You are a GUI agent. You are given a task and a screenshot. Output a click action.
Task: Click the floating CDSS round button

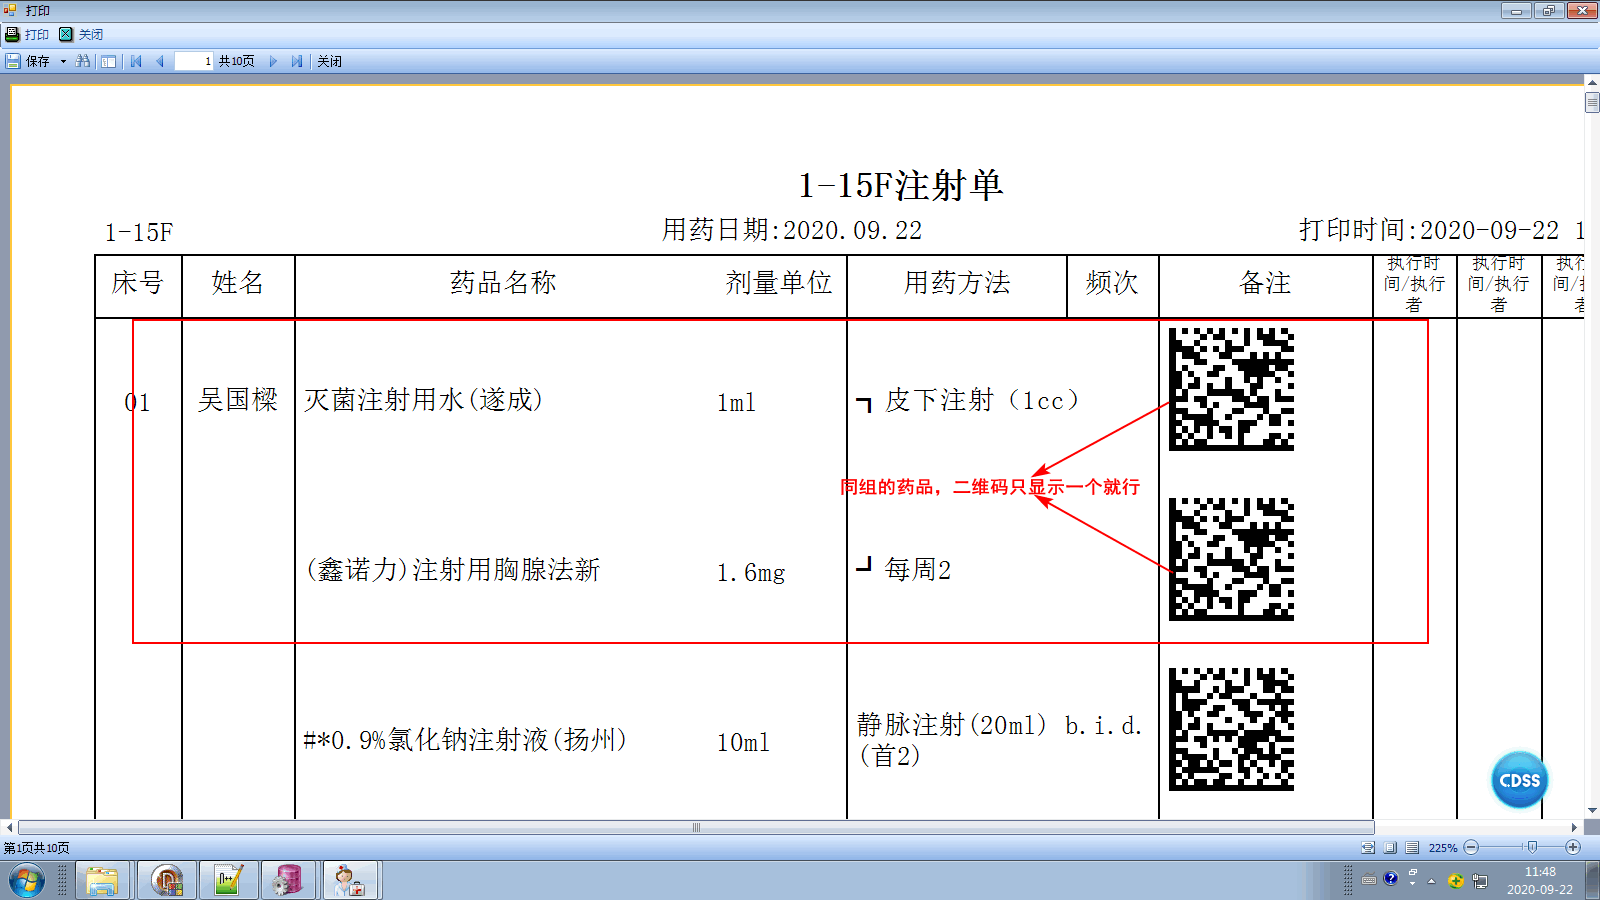coord(1519,780)
